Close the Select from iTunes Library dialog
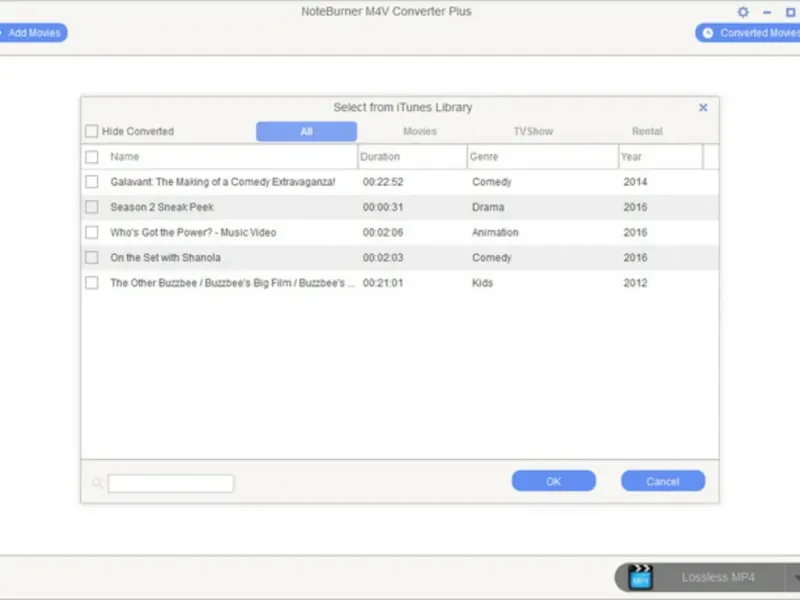The image size is (800, 600). pos(703,108)
